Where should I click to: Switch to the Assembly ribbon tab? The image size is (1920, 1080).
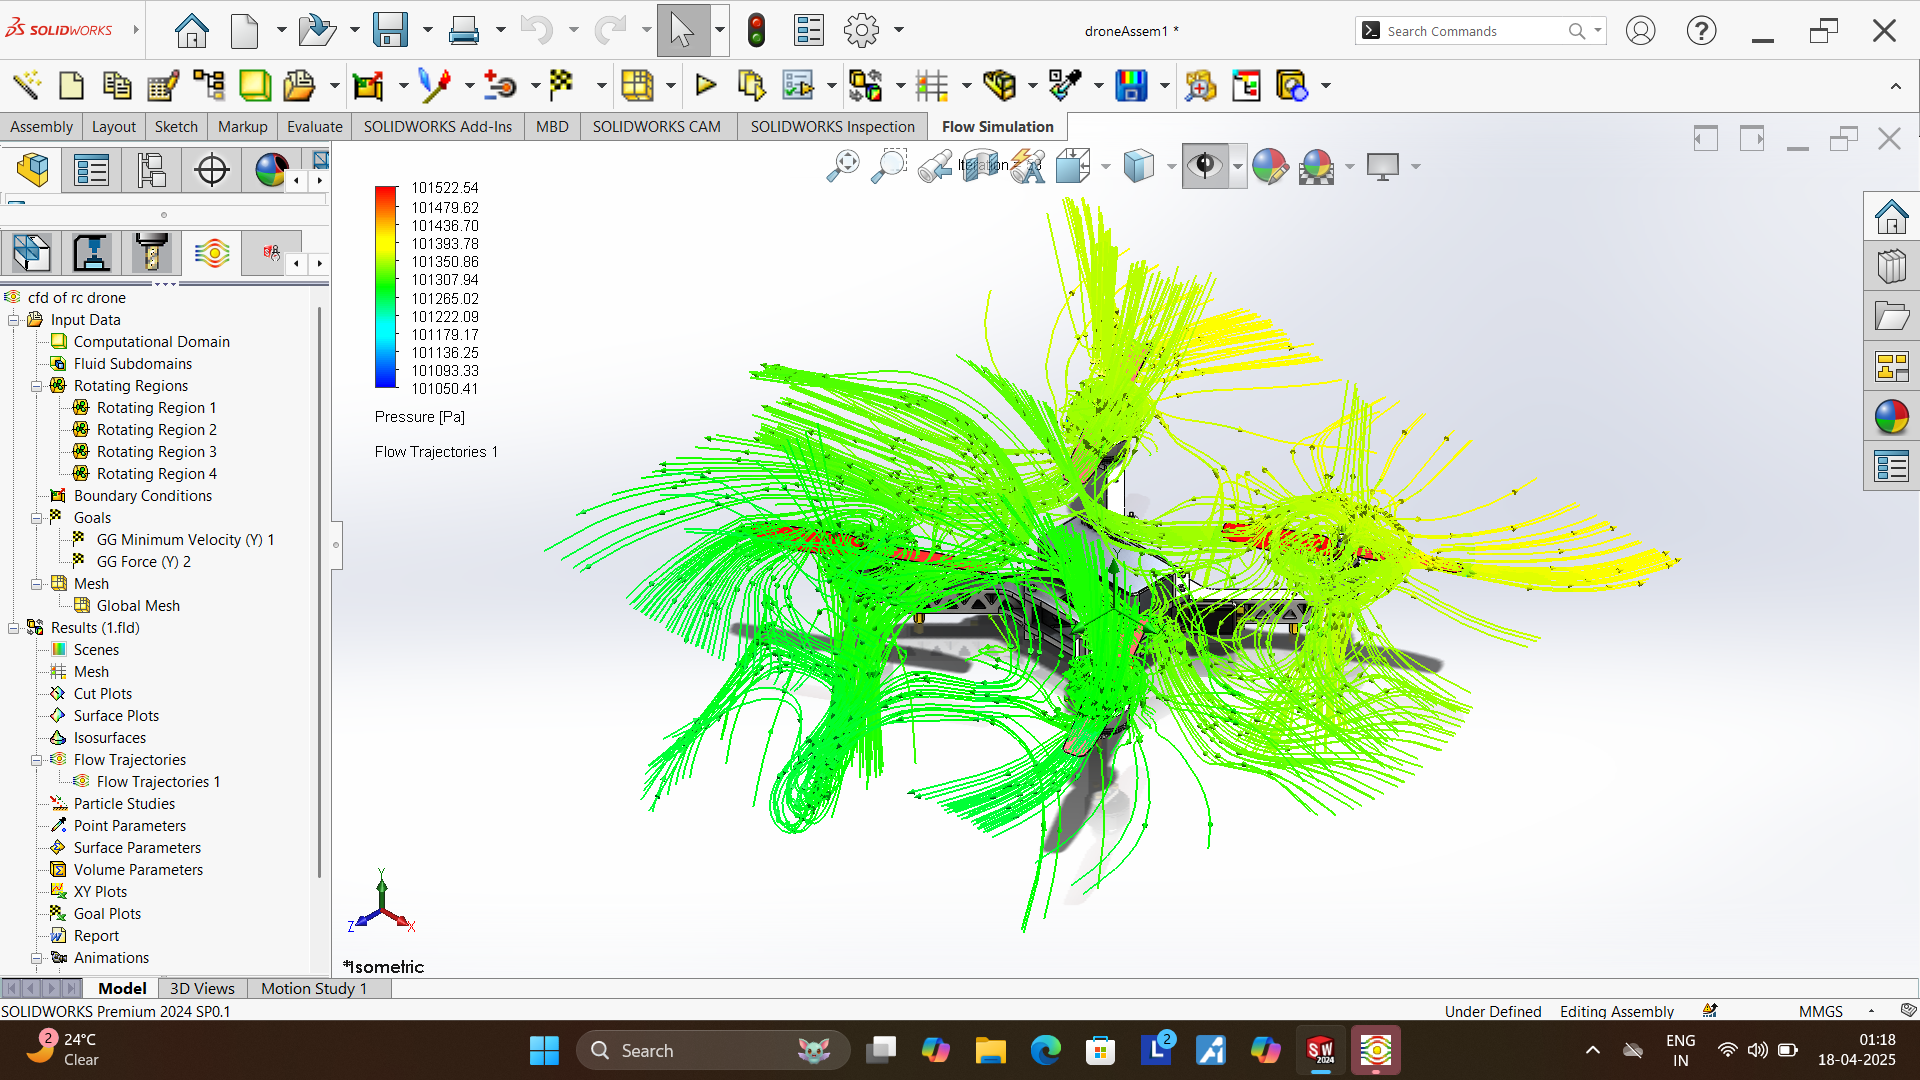tap(41, 126)
